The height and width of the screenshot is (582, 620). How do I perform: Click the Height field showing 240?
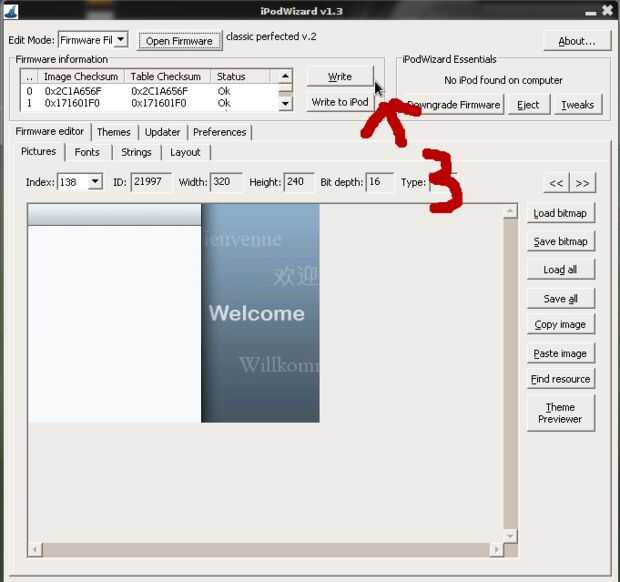299,182
